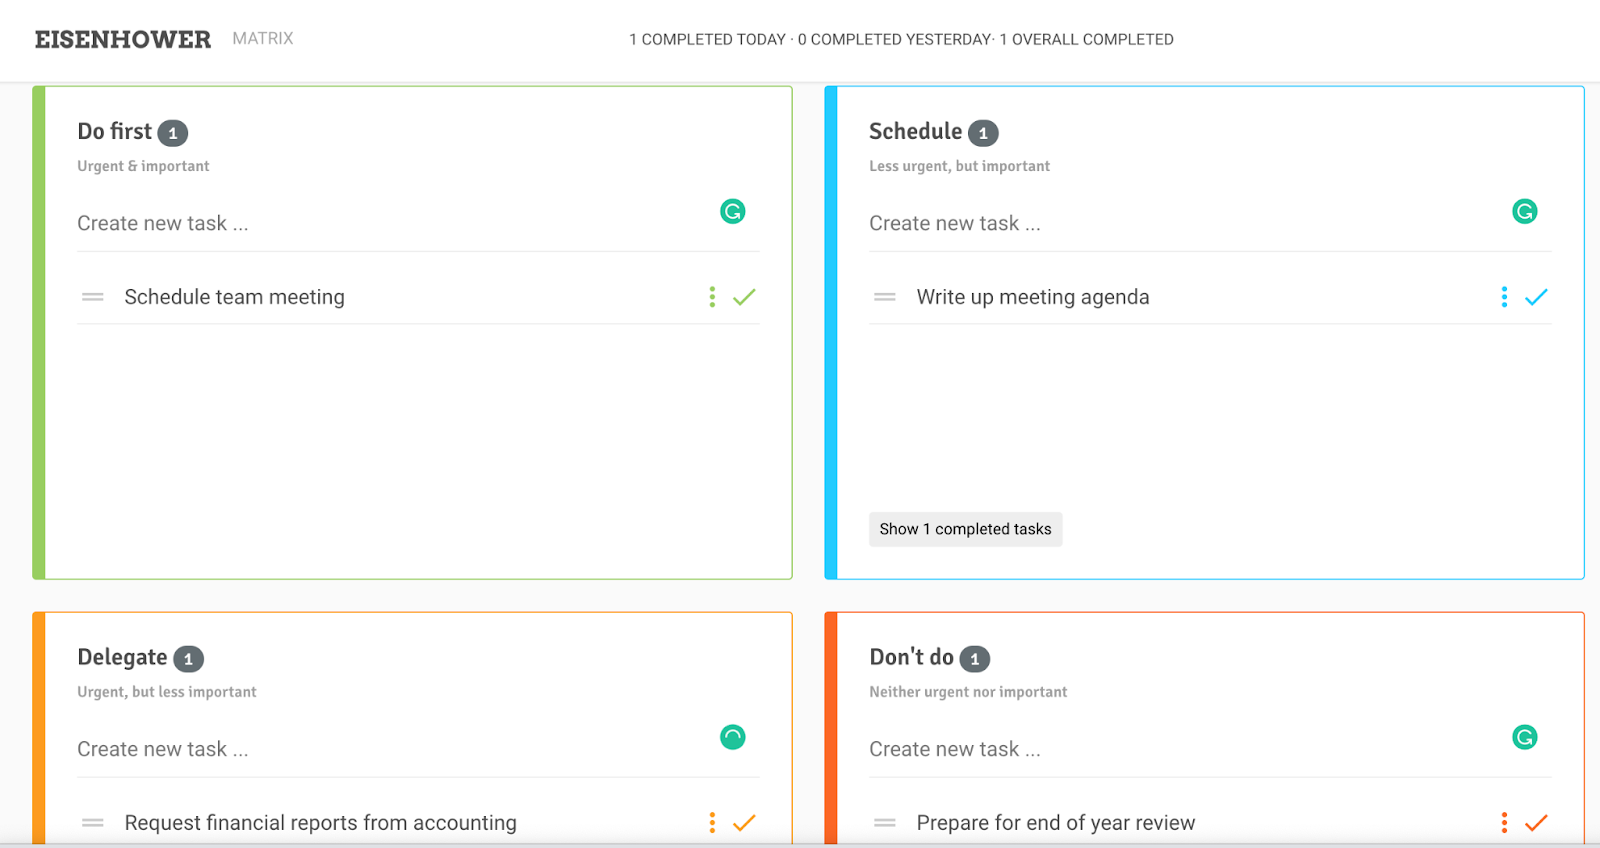
Task: Open the kebab menu beside Prepare for end of year review
Action: tap(1504, 822)
